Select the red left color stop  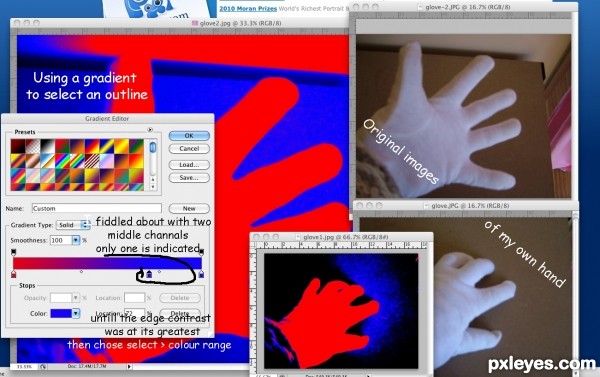14,274
